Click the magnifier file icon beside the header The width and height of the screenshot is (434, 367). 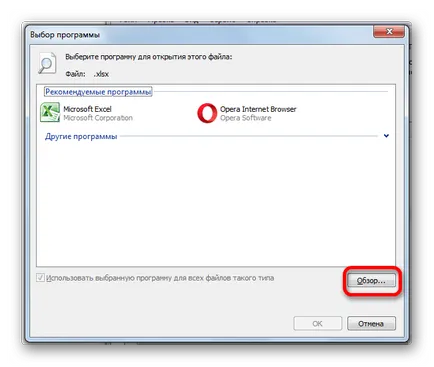[47, 63]
